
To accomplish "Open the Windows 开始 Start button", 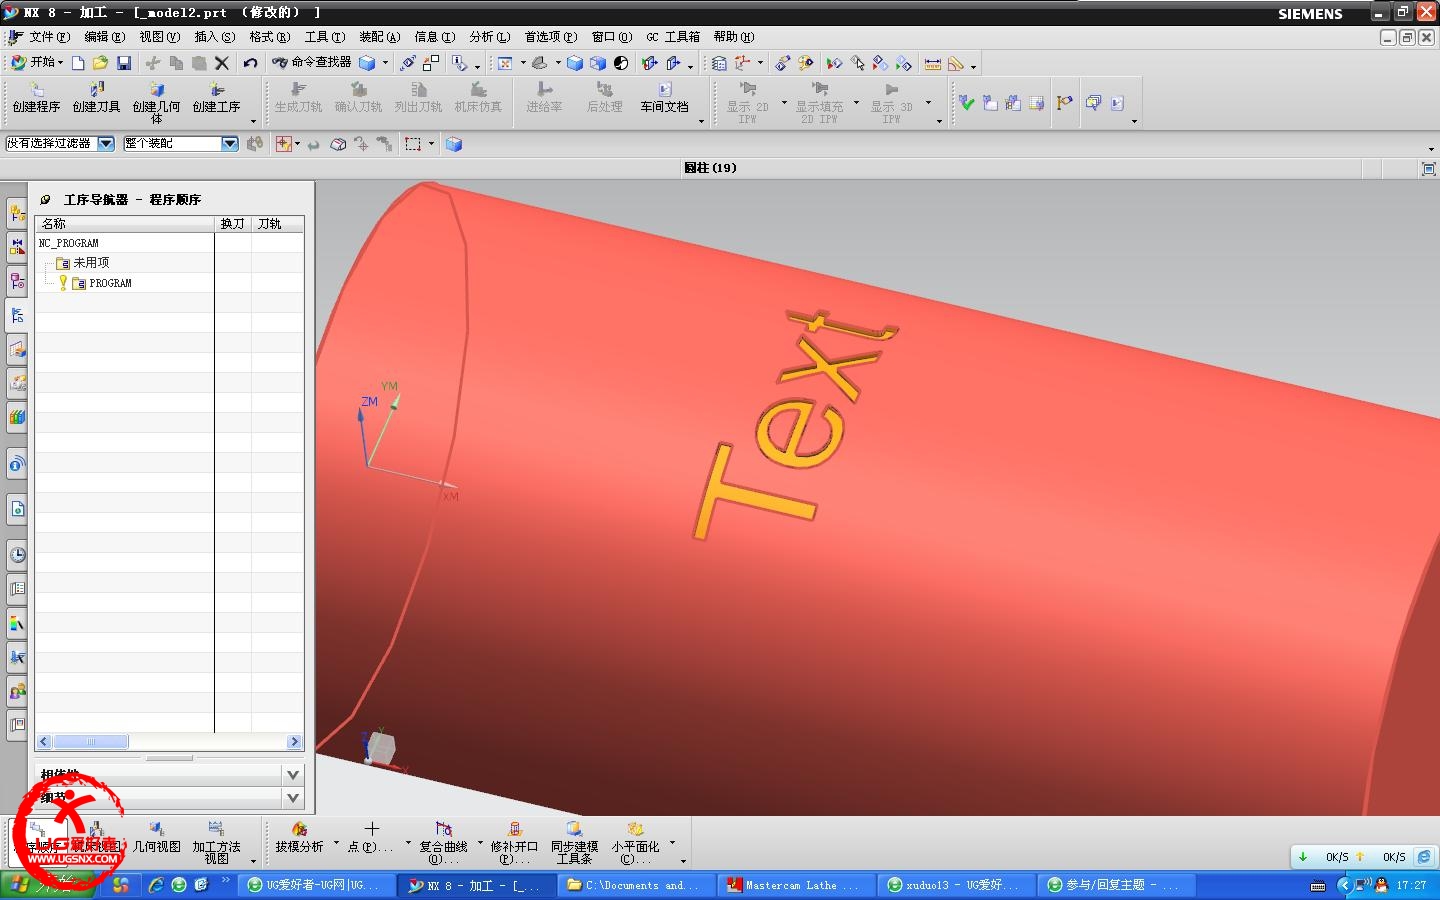I will tap(46, 885).
